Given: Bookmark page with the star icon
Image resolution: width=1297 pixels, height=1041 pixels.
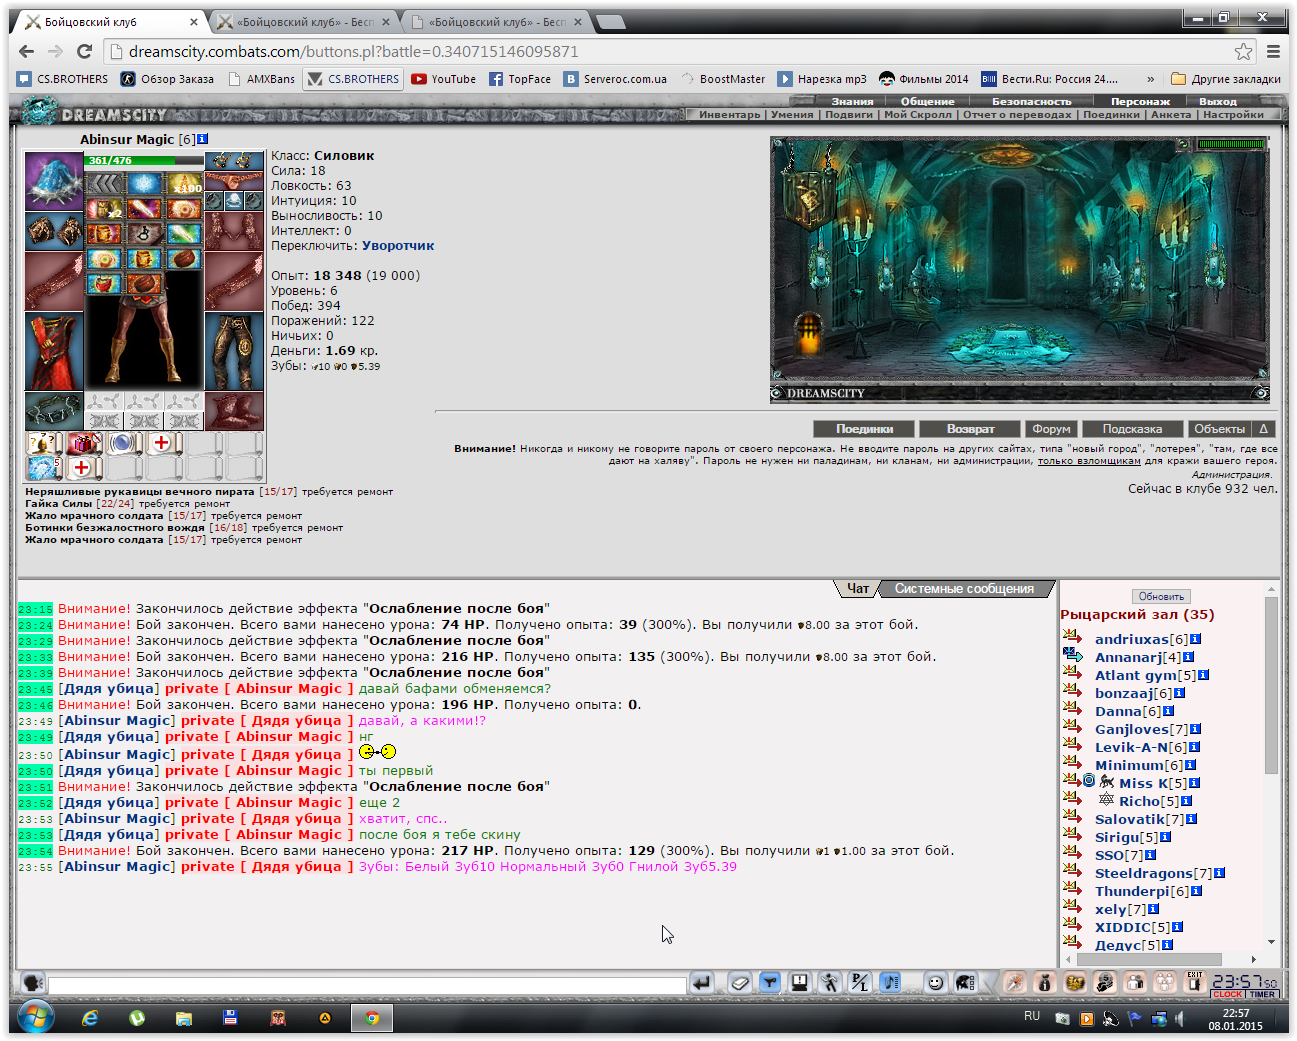Looking at the screenshot, I should [x=1243, y=51].
